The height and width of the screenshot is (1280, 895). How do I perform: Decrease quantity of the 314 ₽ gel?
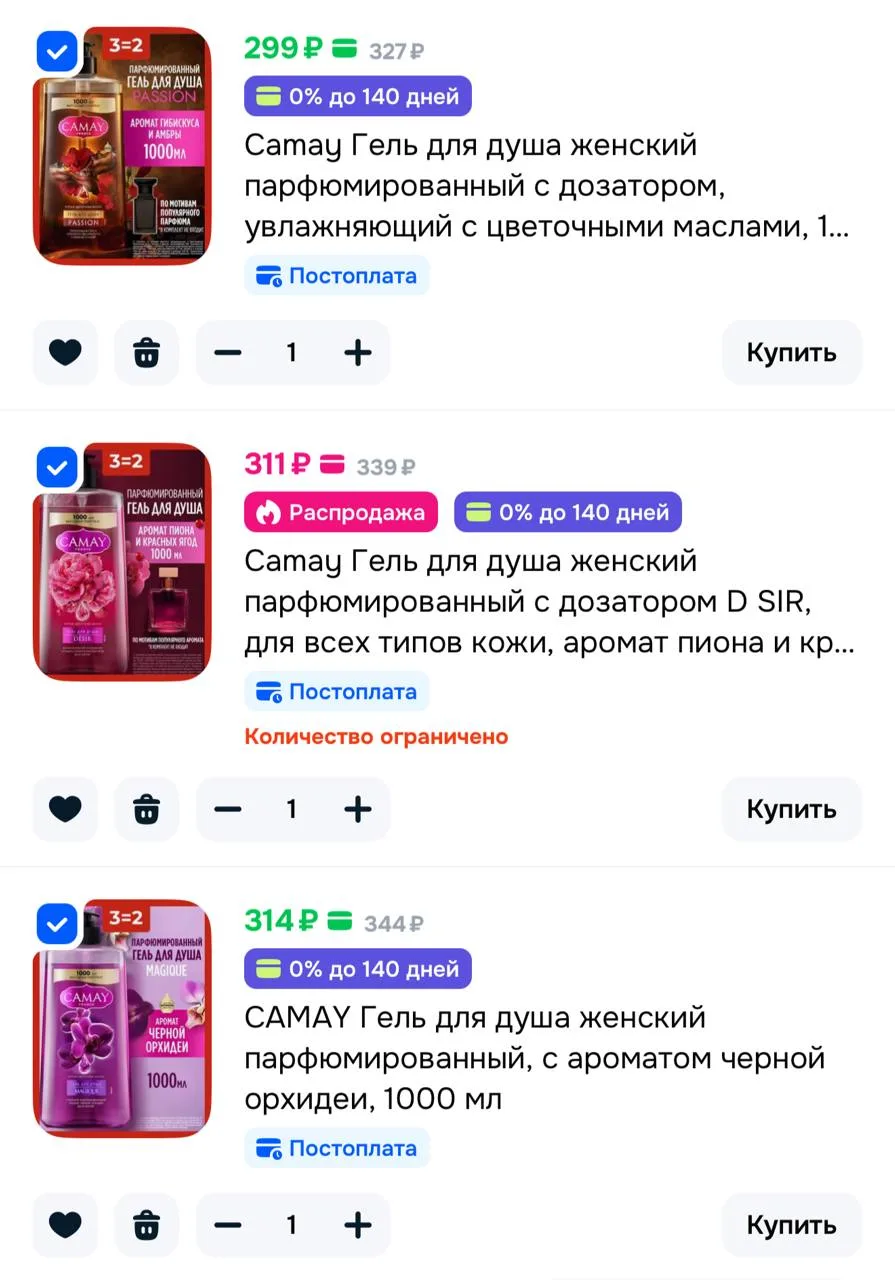pyautogui.click(x=228, y=1224)
